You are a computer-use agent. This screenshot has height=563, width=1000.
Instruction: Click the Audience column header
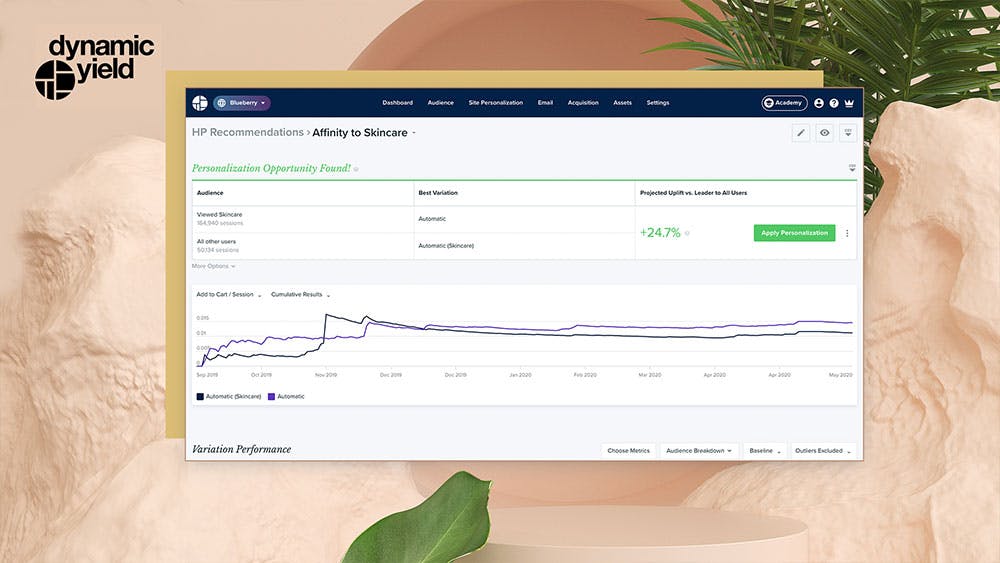[210, 193]
